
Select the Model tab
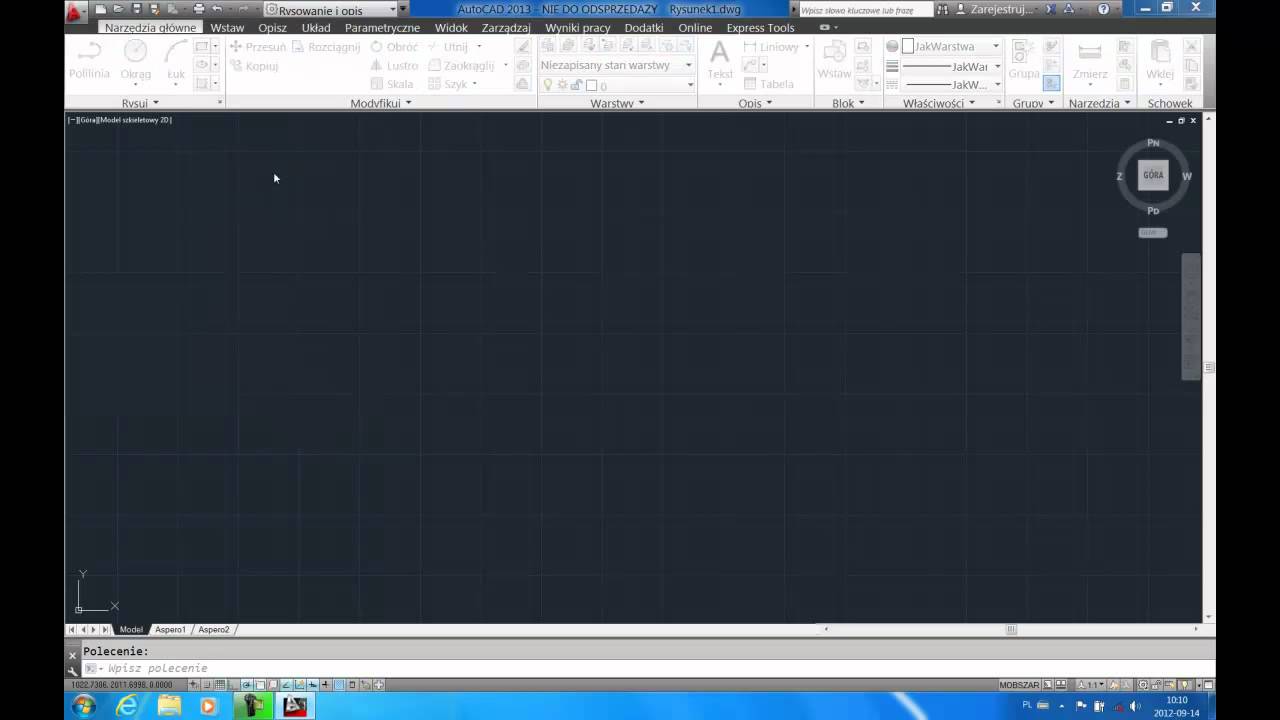pos(131,630)
